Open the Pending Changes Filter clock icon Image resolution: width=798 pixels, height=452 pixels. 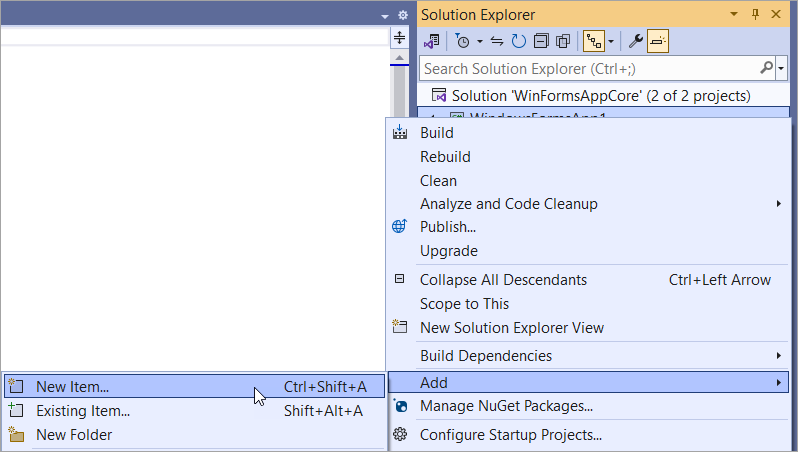462,41
